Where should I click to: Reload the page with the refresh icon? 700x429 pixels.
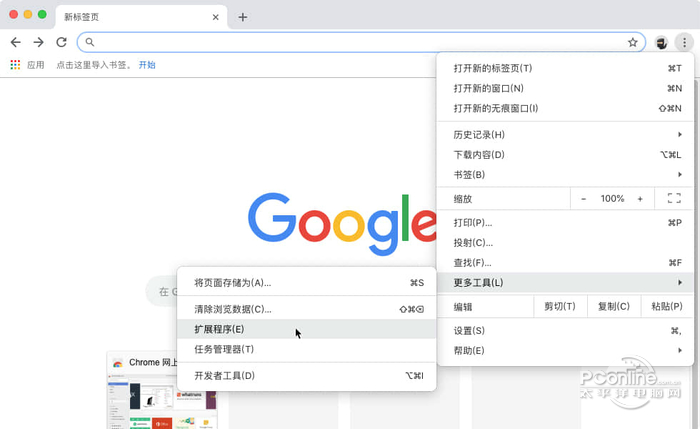coord(62,42)
